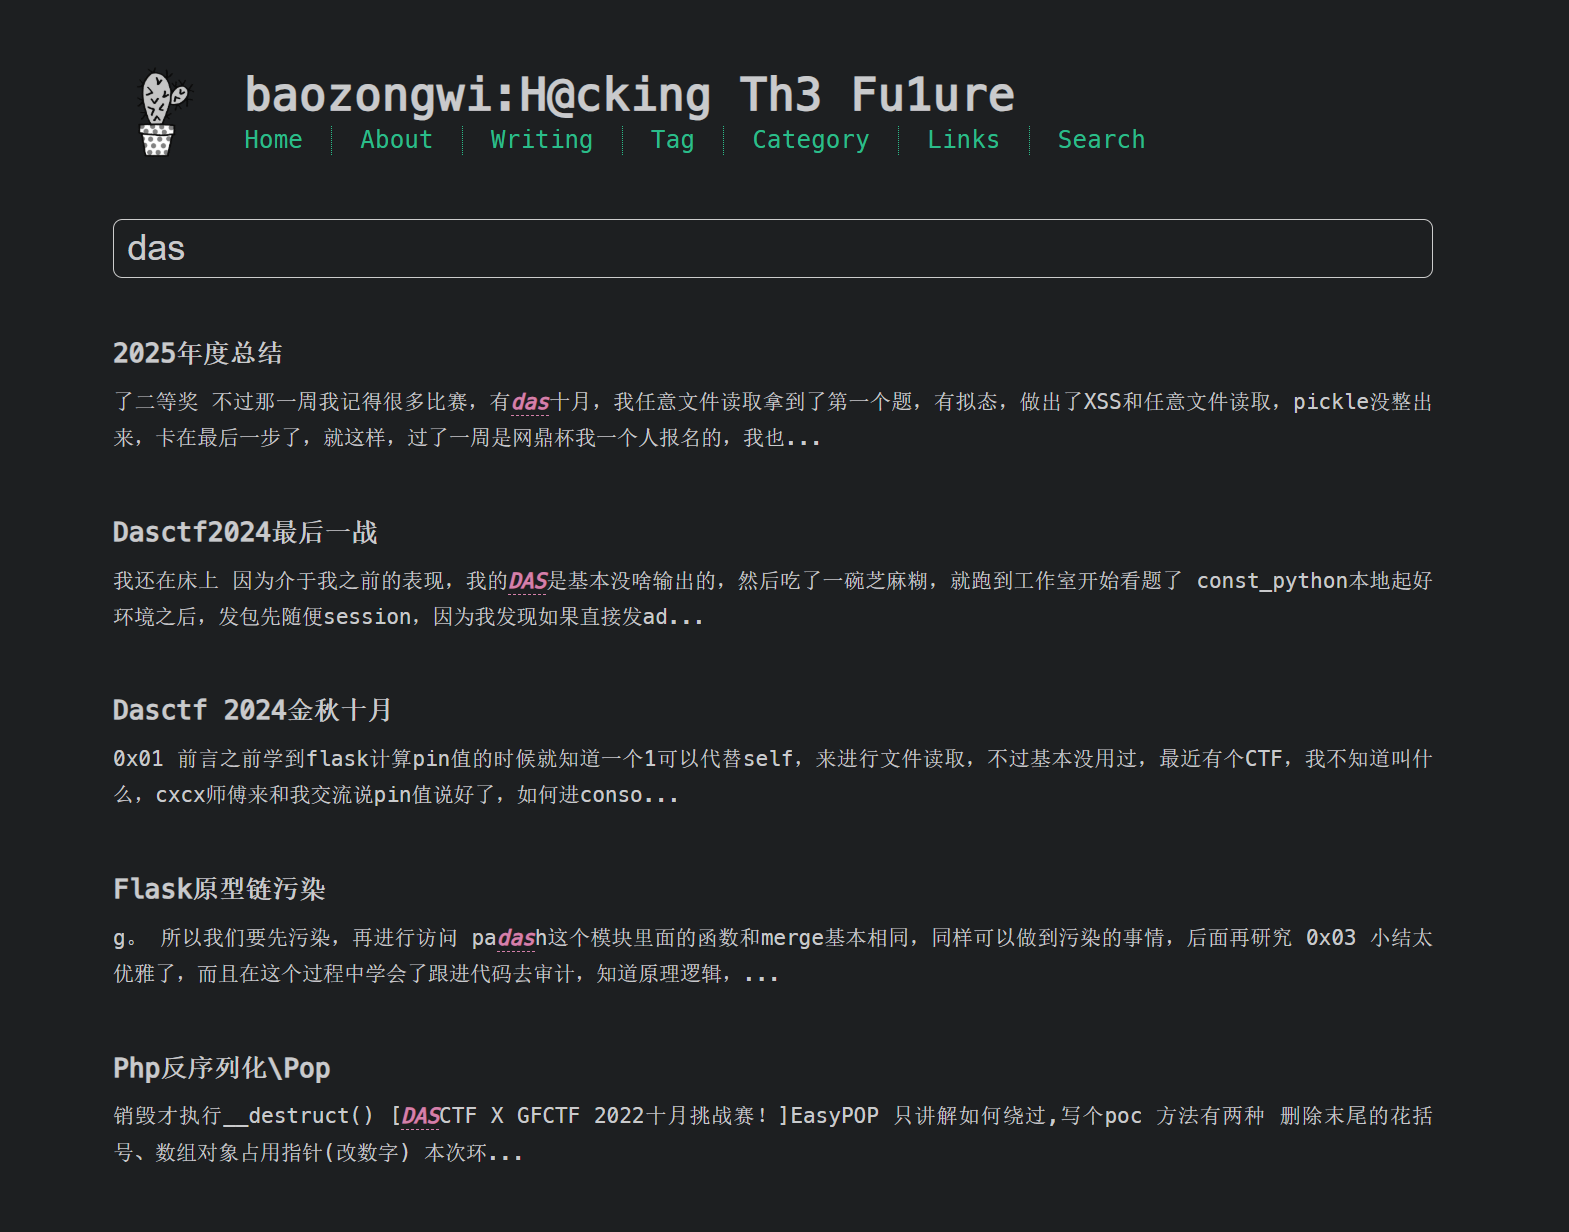Click highlighted 'DAS' in Dasctf2024最后一战 excerpt
Image resolution: width=1569 pixels, height=1232 pixels.
coord(528,581)
